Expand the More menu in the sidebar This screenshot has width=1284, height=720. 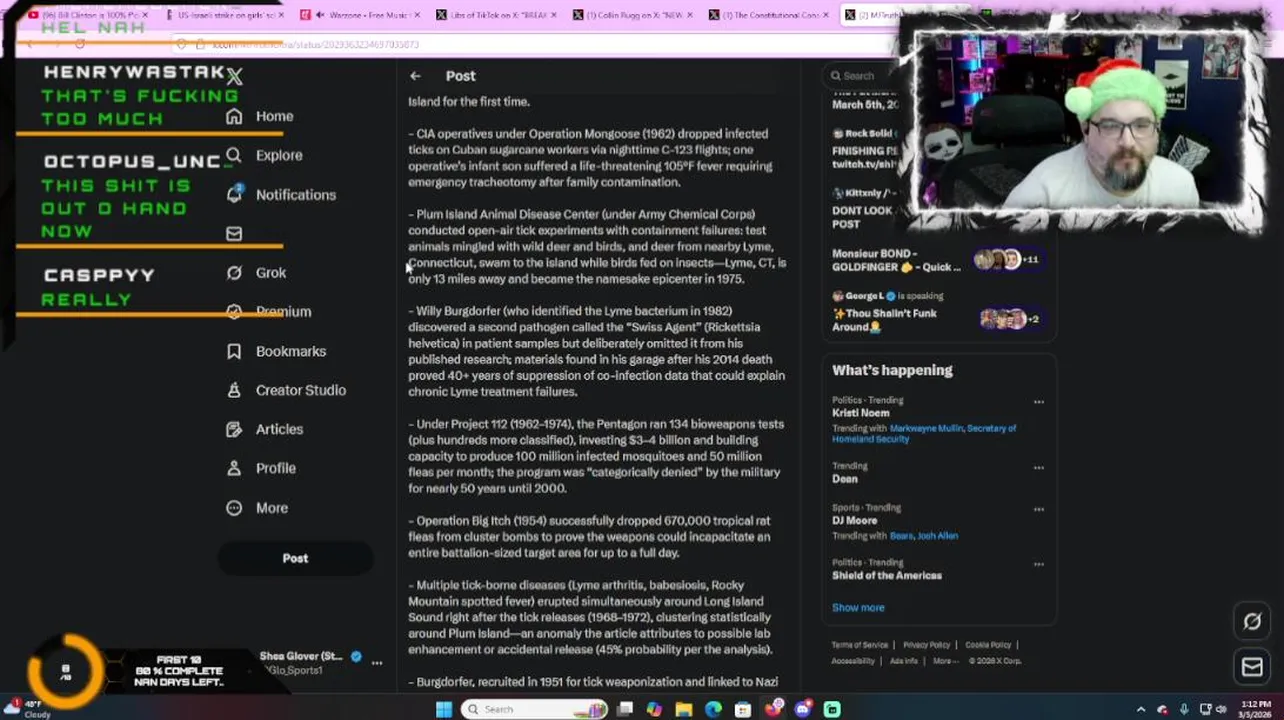click(x=258, y=508)
